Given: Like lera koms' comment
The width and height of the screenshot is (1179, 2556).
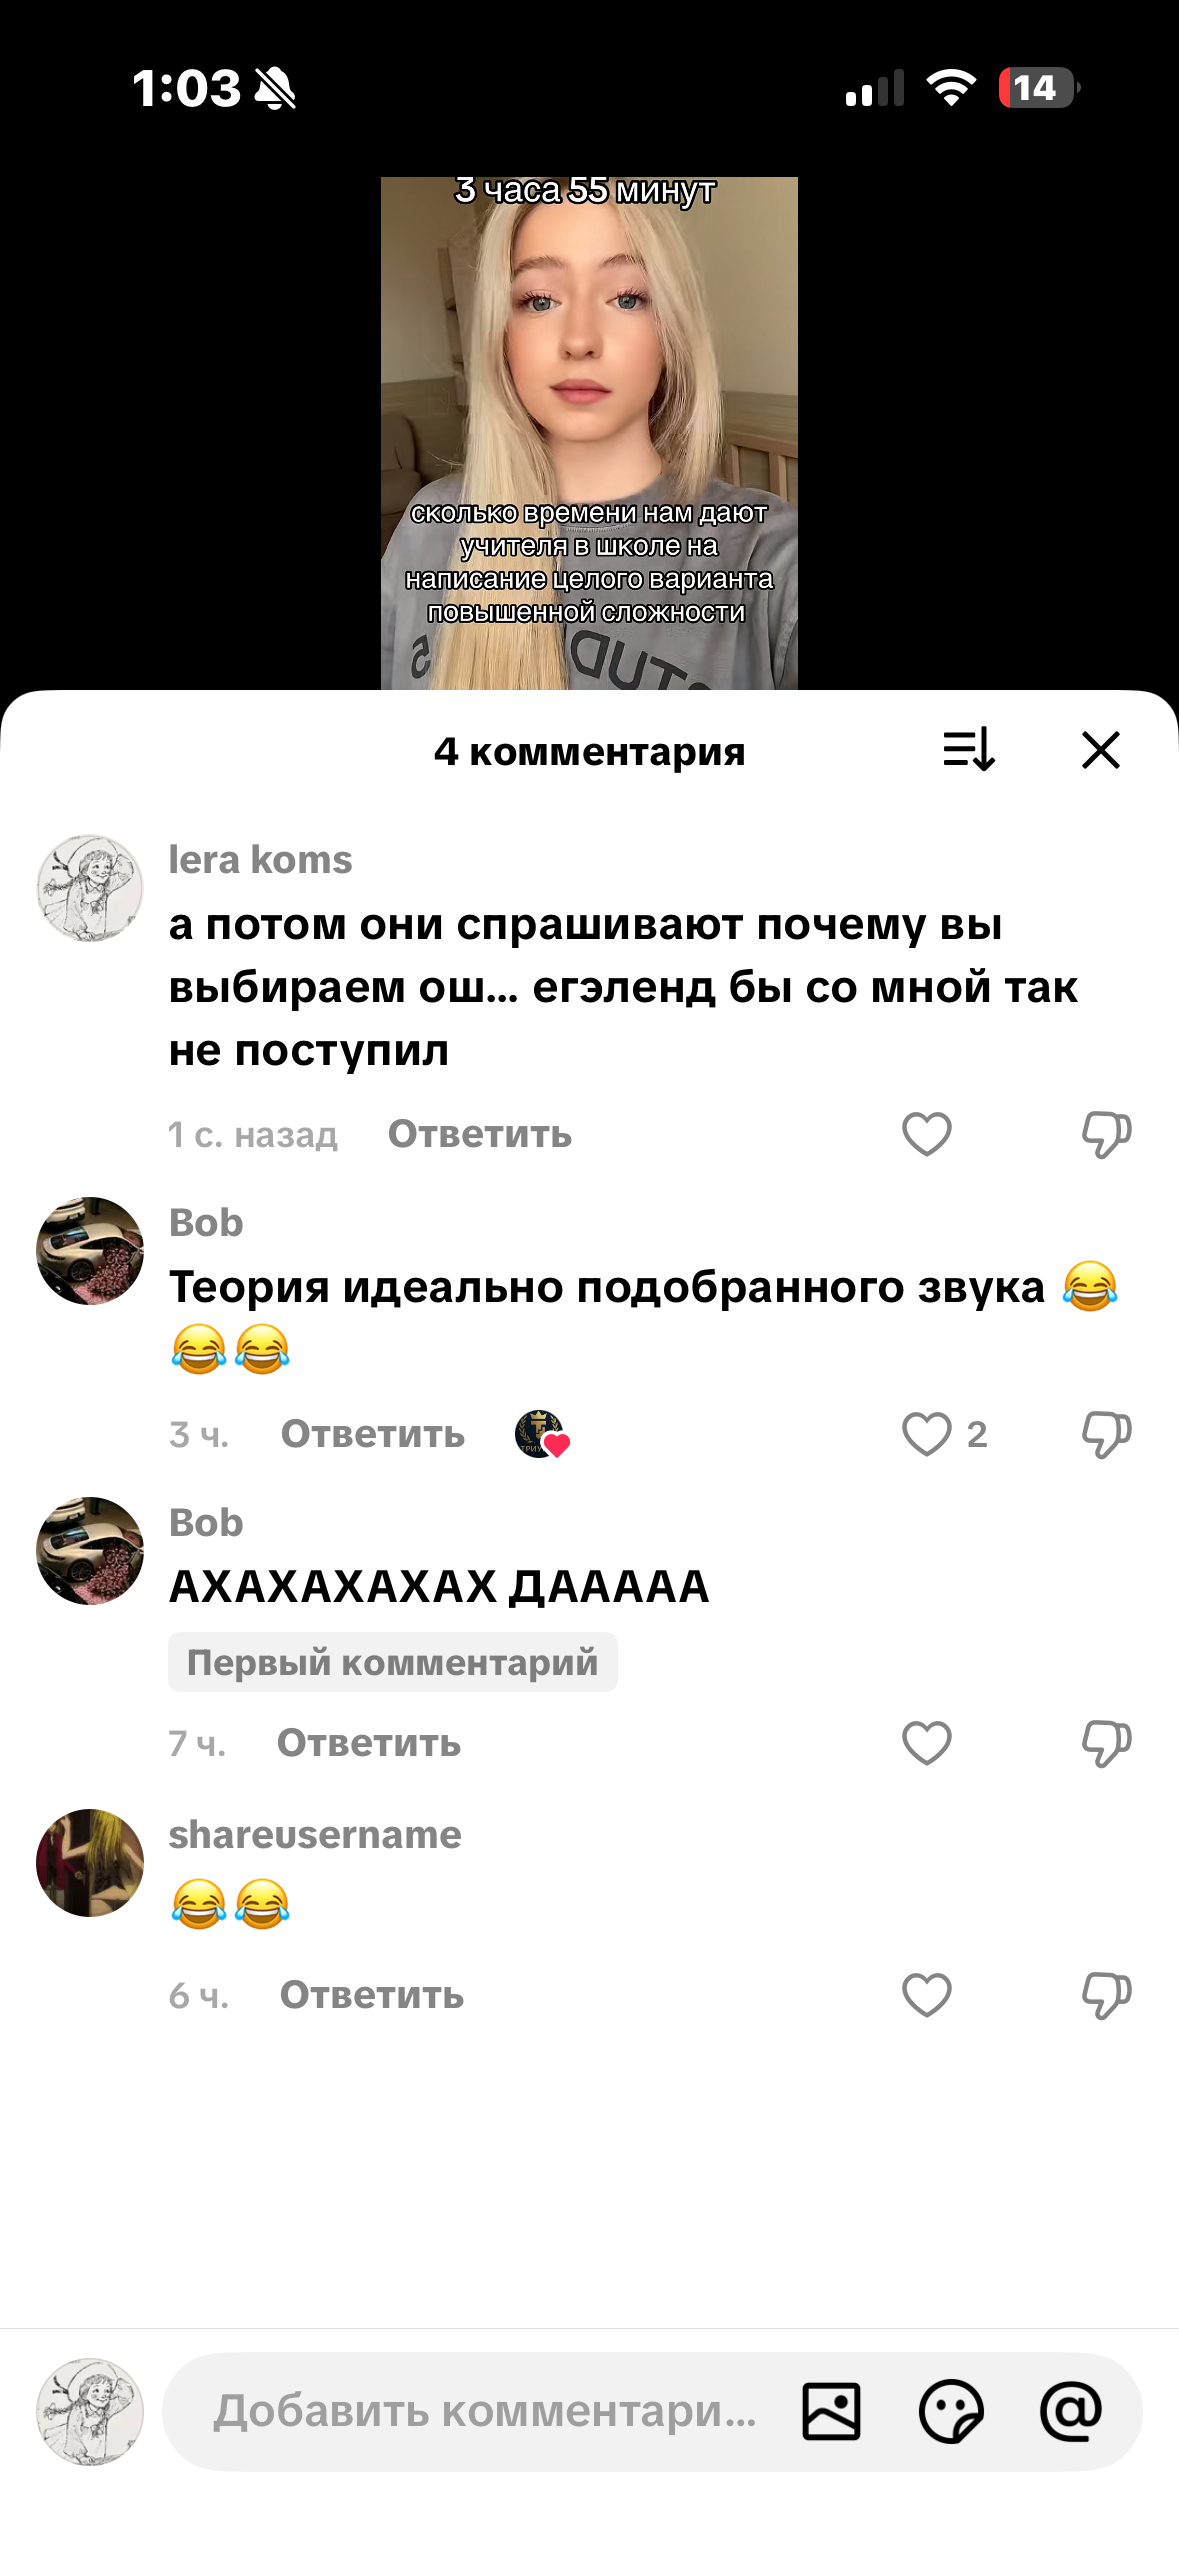Looking at the screenshot, I should pyautogui.click(x=926, y=1133).
